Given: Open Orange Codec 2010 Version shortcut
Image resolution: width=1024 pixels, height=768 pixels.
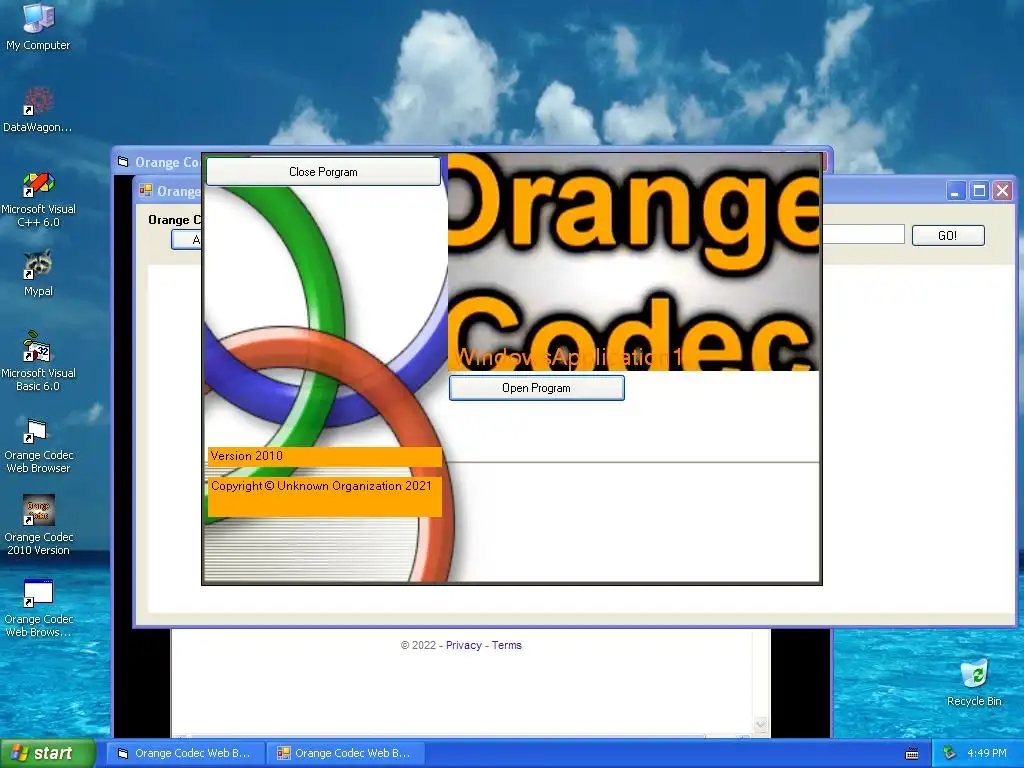Looking at the screenshot, I should (x=38, y=526).
